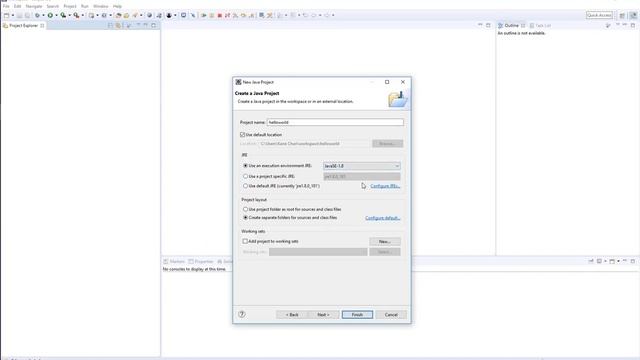Click the green Run toolbar icon

click(x=50, y=15)
